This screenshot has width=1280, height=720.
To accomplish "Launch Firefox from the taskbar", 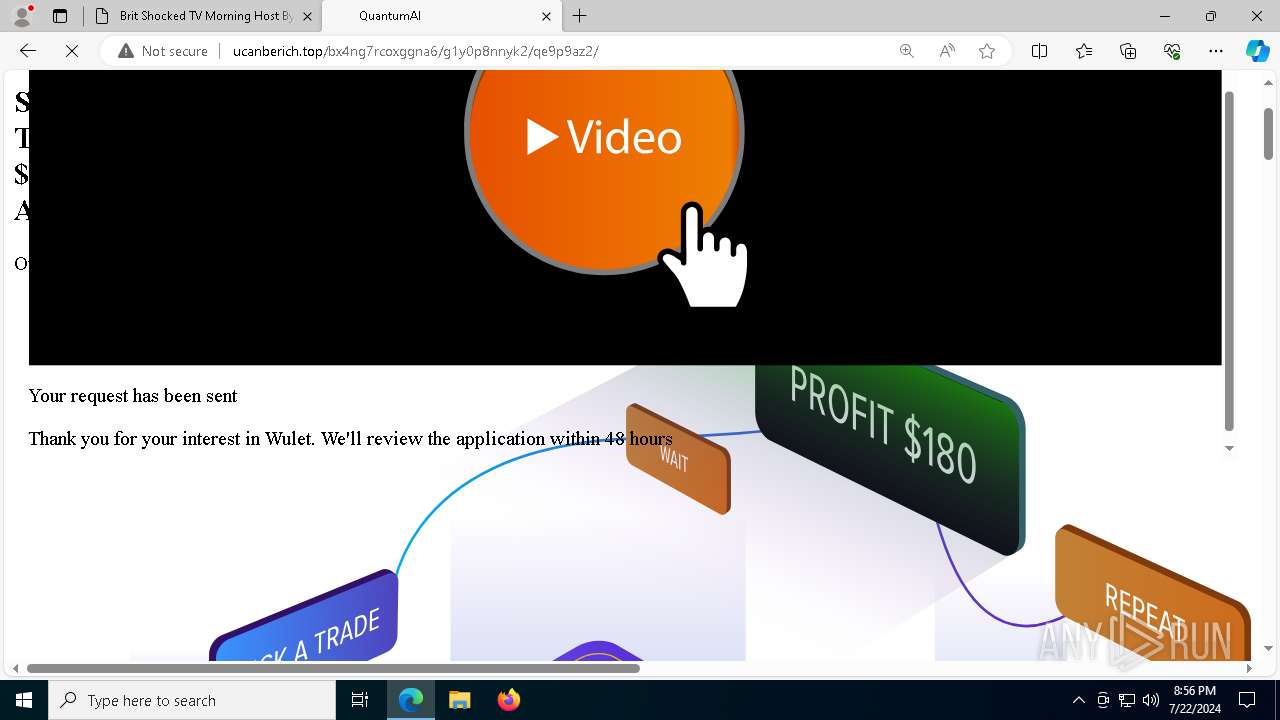I will point(508,700).
